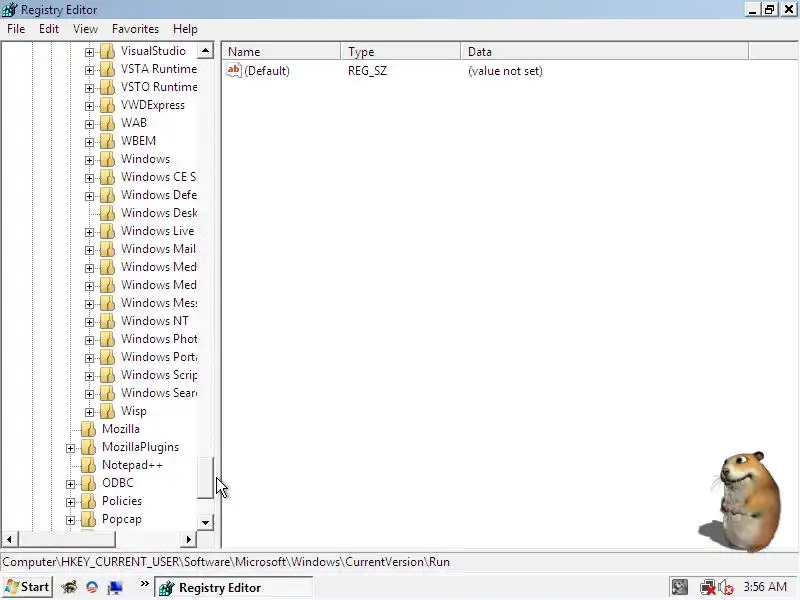Select the Windows Port folder icon
This screenshot has width=800, height=600.
pos(107,357)
